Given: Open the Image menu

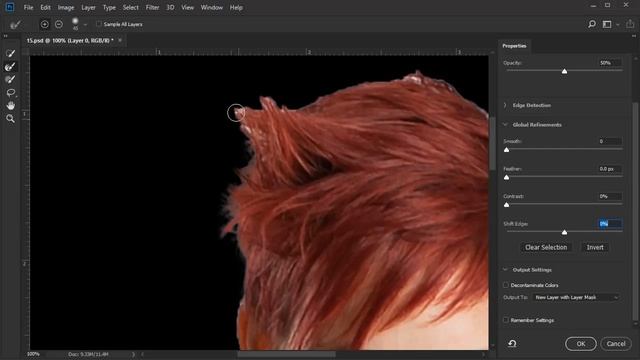Looking at the screenshot, I should pyautogui.click(x=66, y=7).
